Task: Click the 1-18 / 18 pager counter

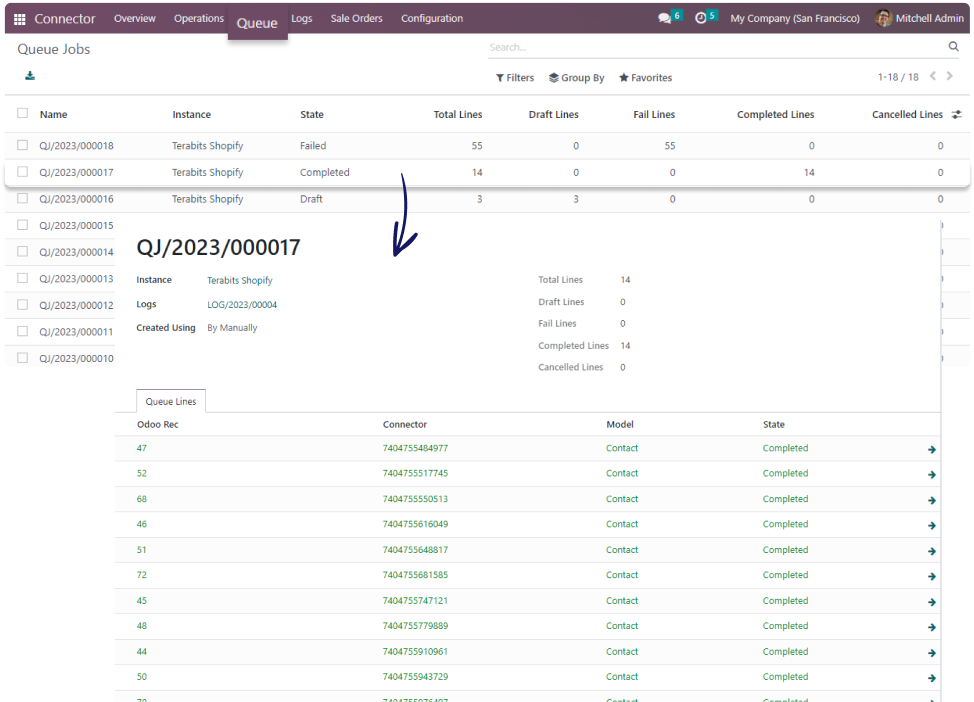Action: tap(898, 77)
